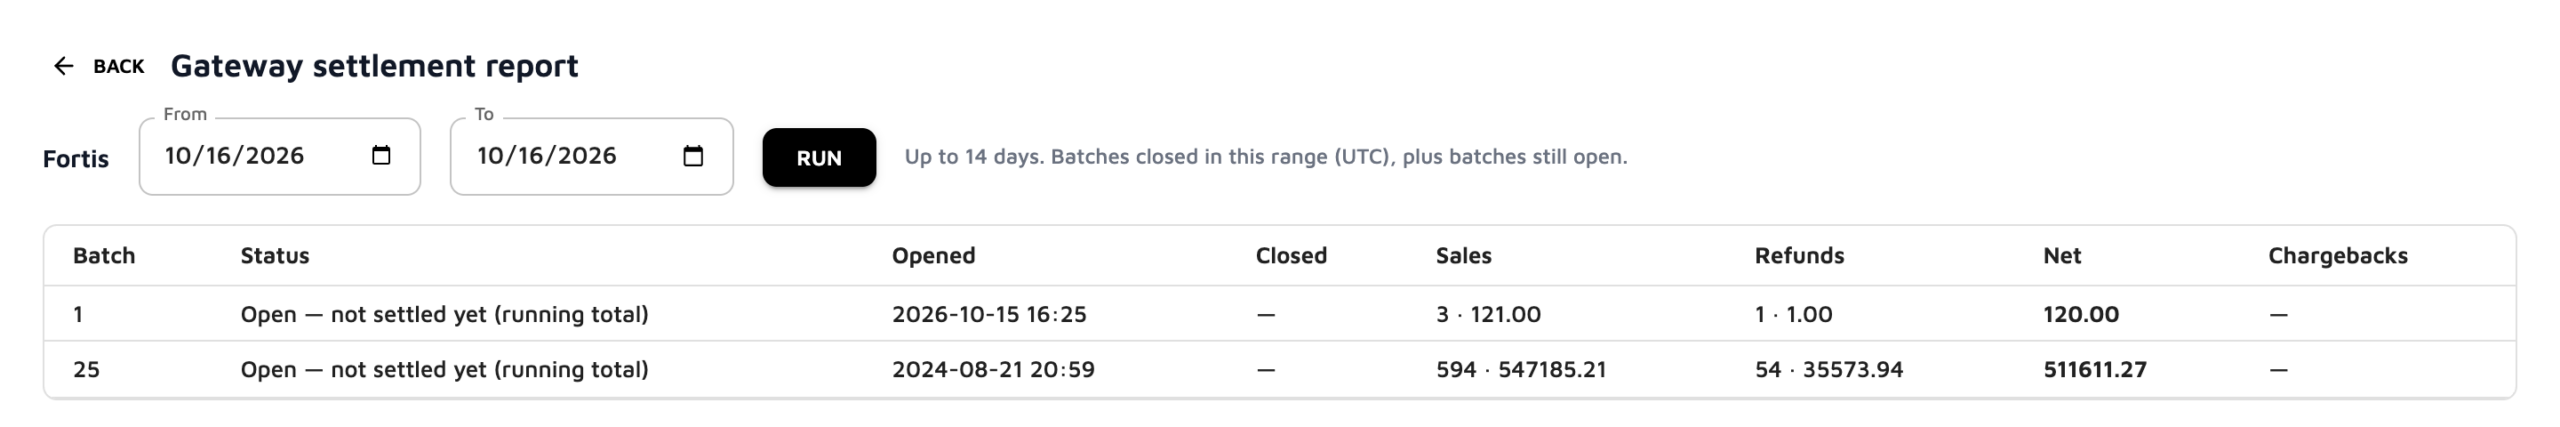Select the Chargebacks column header
The image size is (2560, 427).
2338,255
